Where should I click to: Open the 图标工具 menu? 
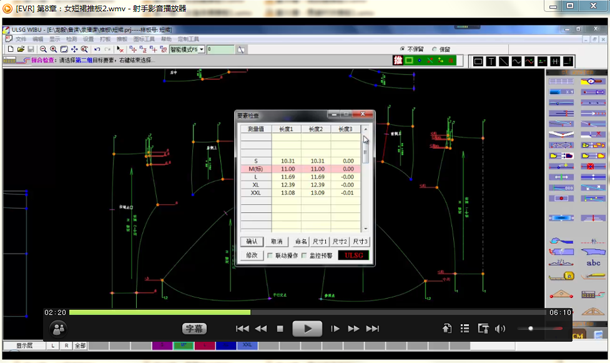[144, 39]
